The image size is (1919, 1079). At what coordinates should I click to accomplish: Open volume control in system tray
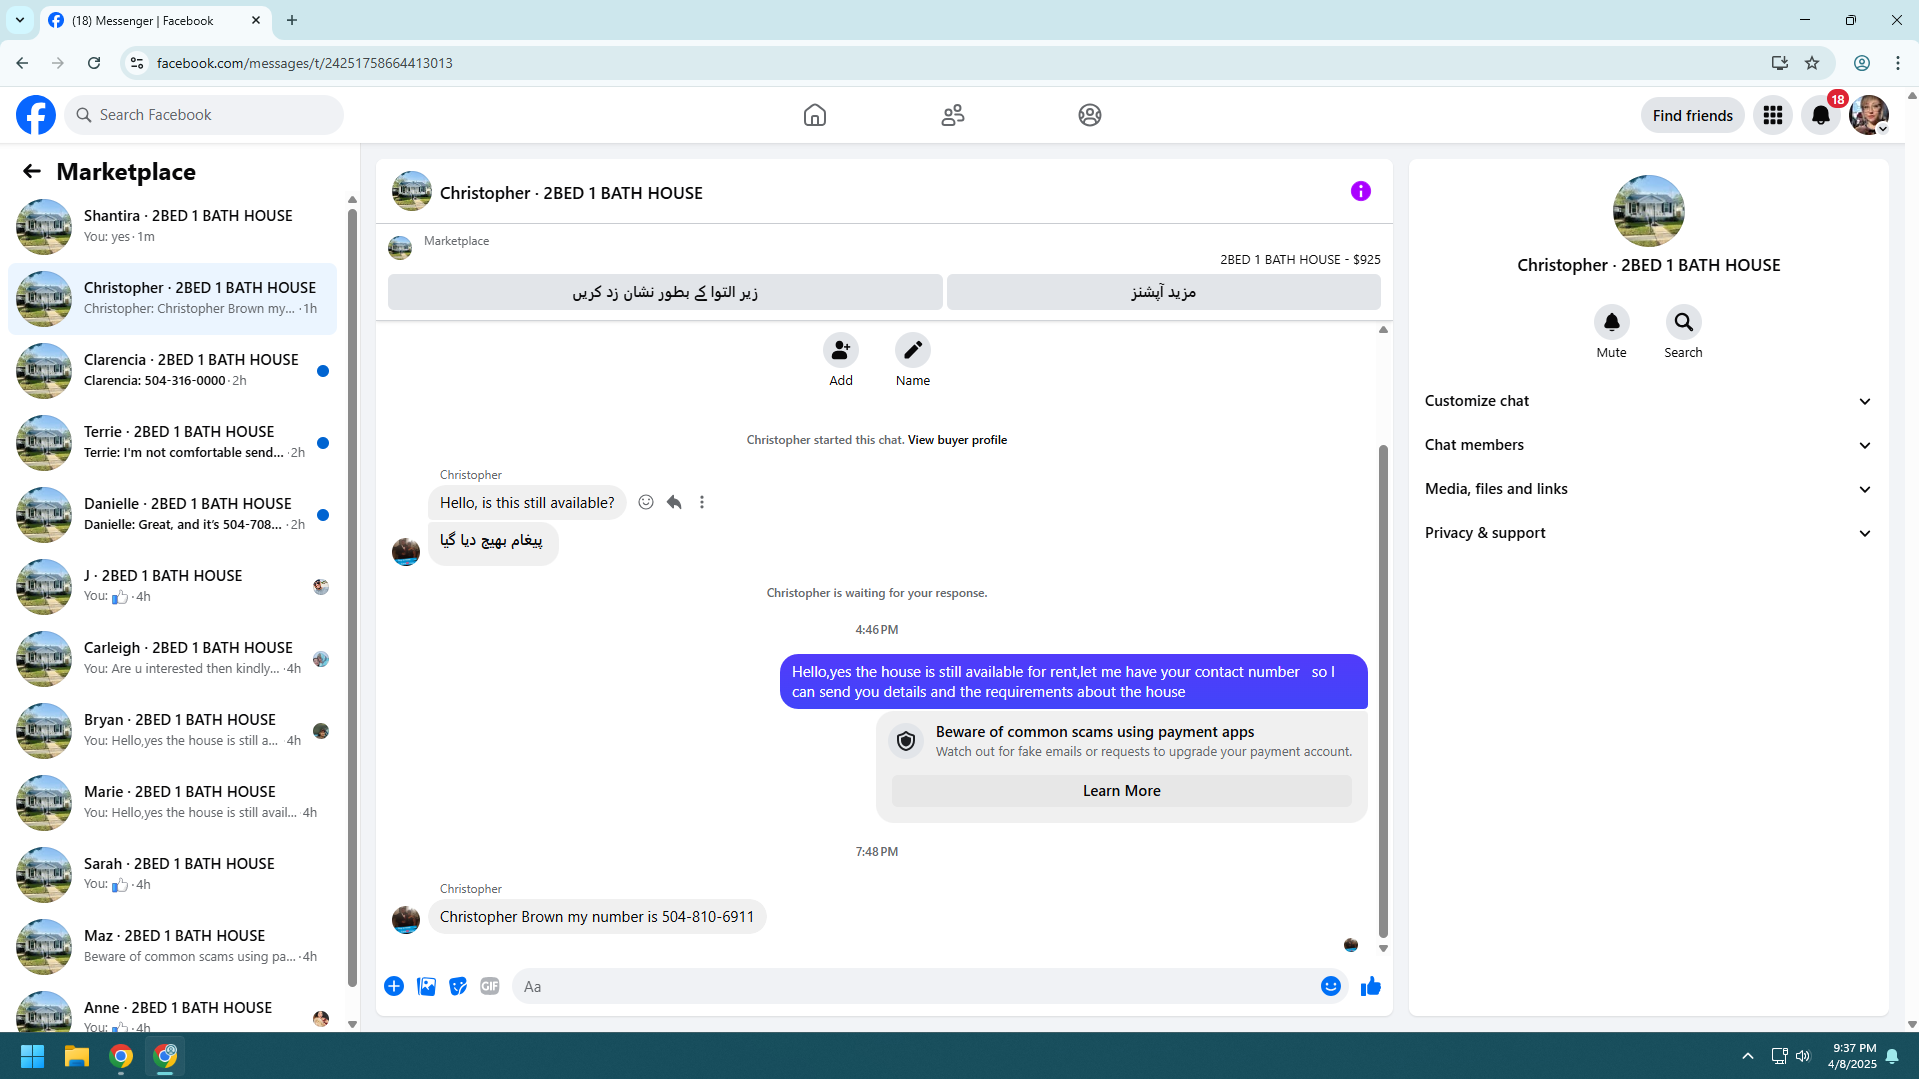click(1803, 1056)
